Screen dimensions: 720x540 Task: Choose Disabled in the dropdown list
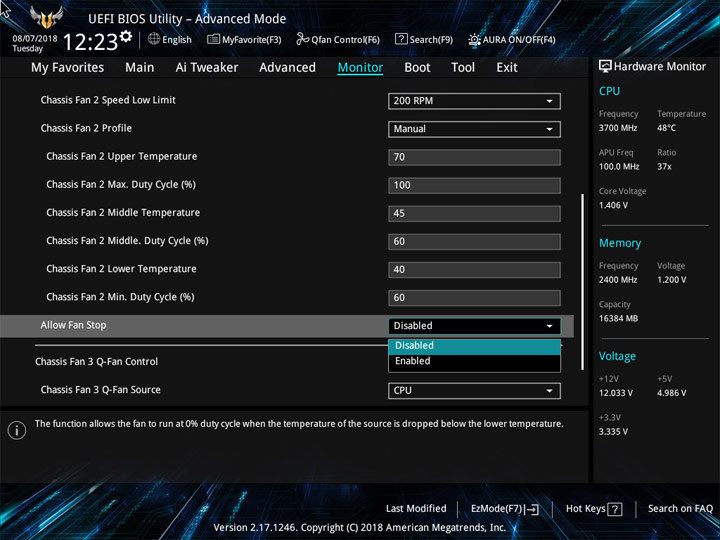pyautogui.click(x=474, y=346)
